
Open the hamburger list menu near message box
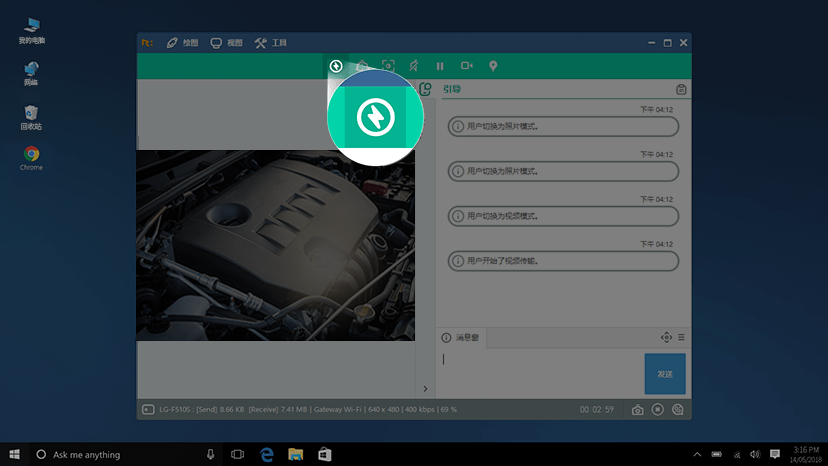681,337
